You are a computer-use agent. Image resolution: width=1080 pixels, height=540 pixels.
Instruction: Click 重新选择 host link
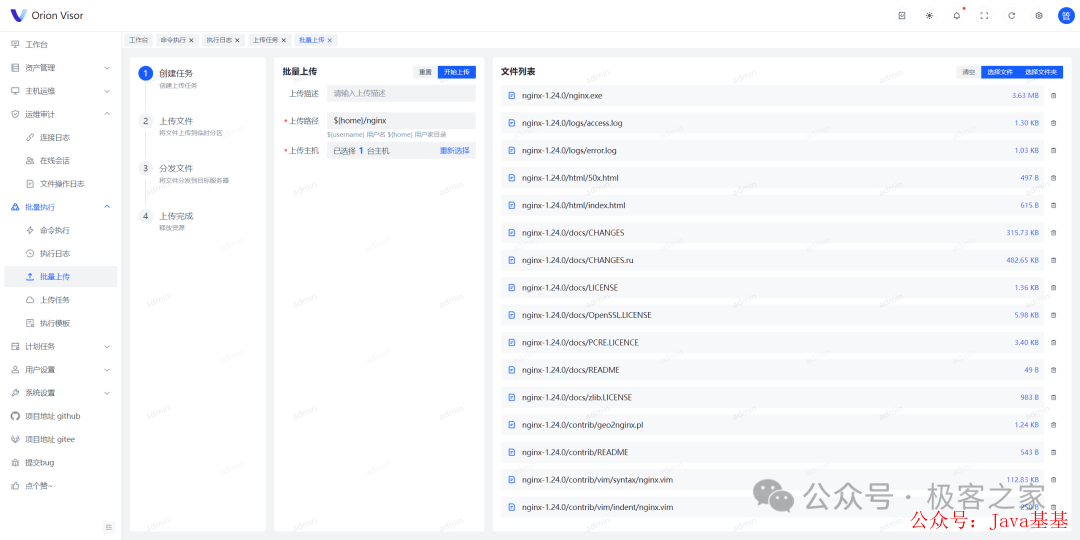[455, 151]
